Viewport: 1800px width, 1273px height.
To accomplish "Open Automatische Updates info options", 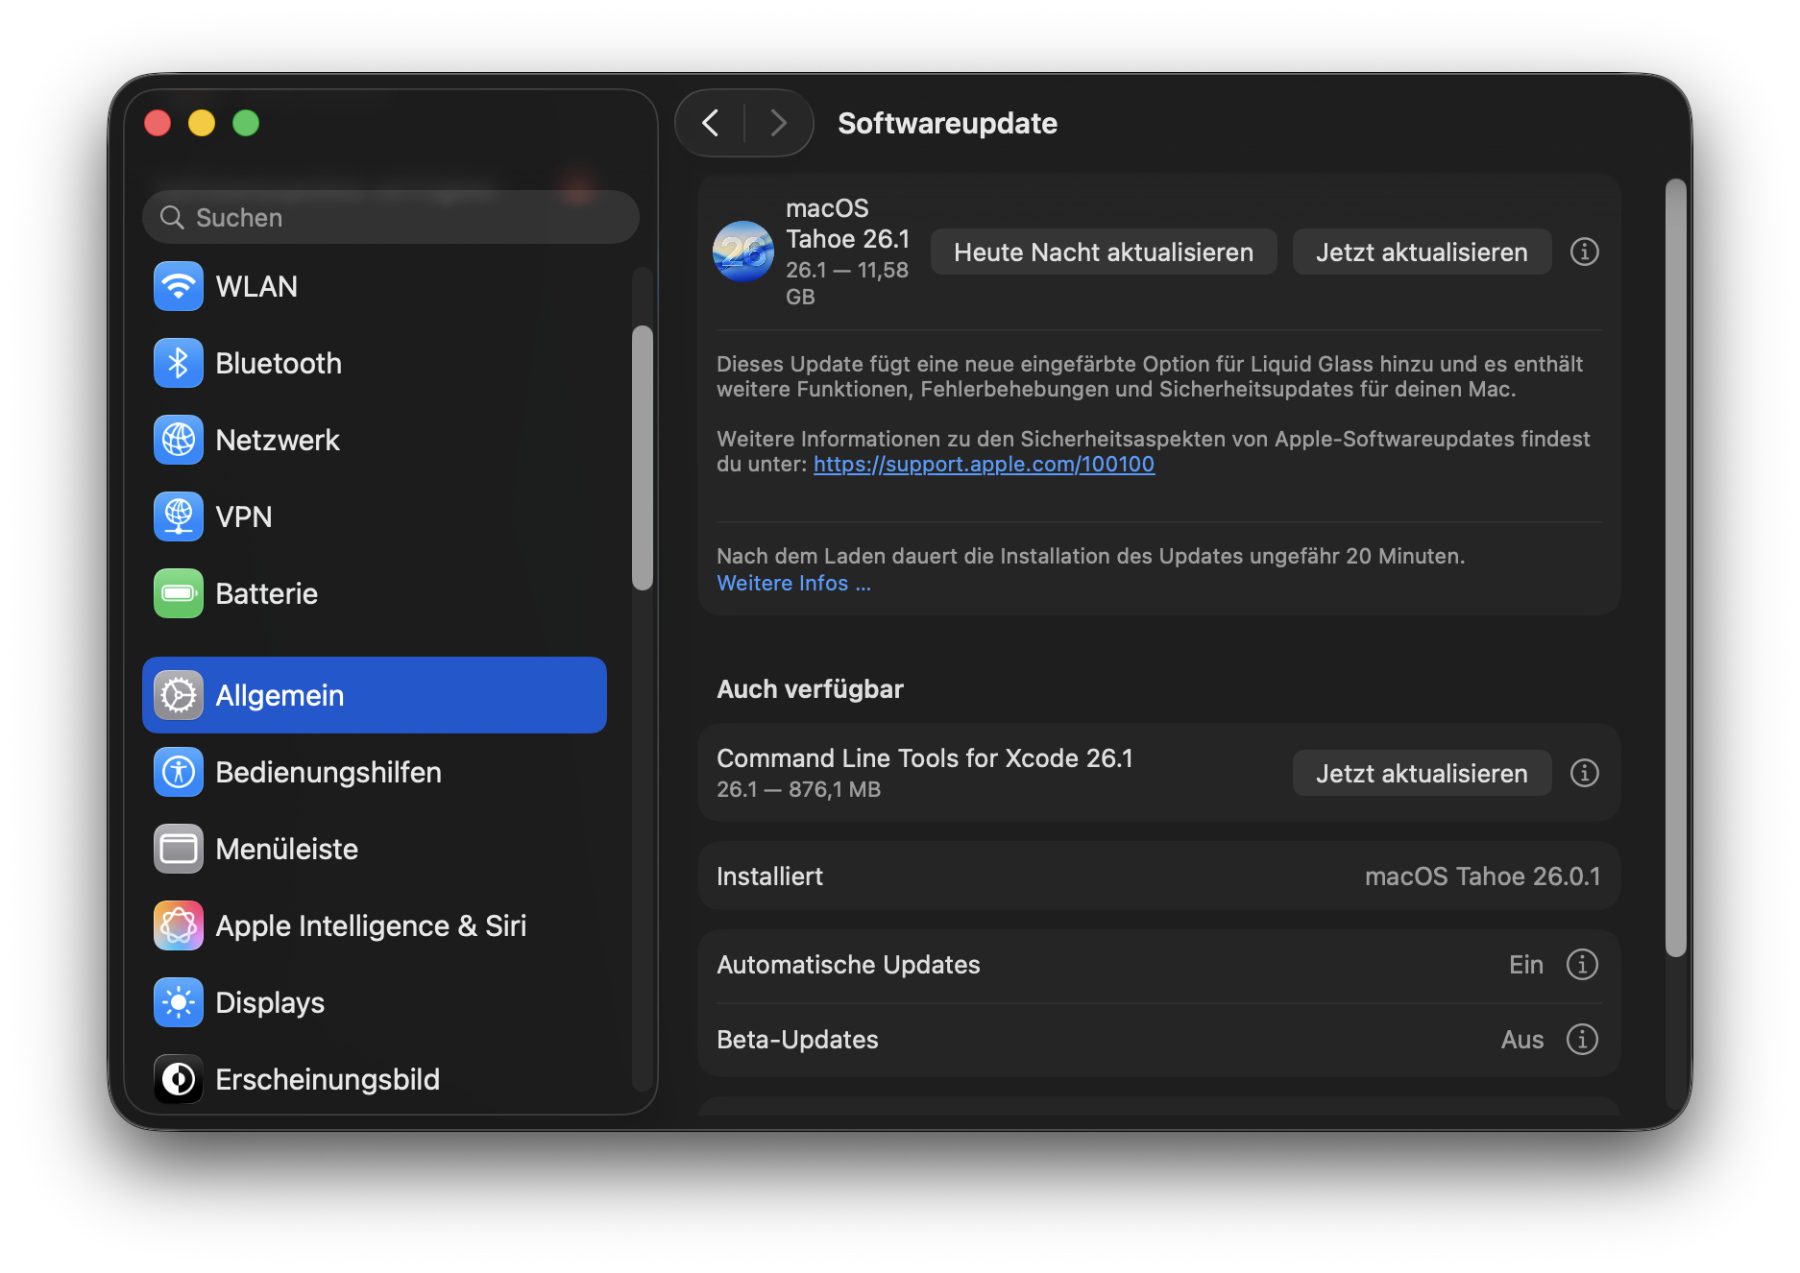I will (x=1582, y=965).
